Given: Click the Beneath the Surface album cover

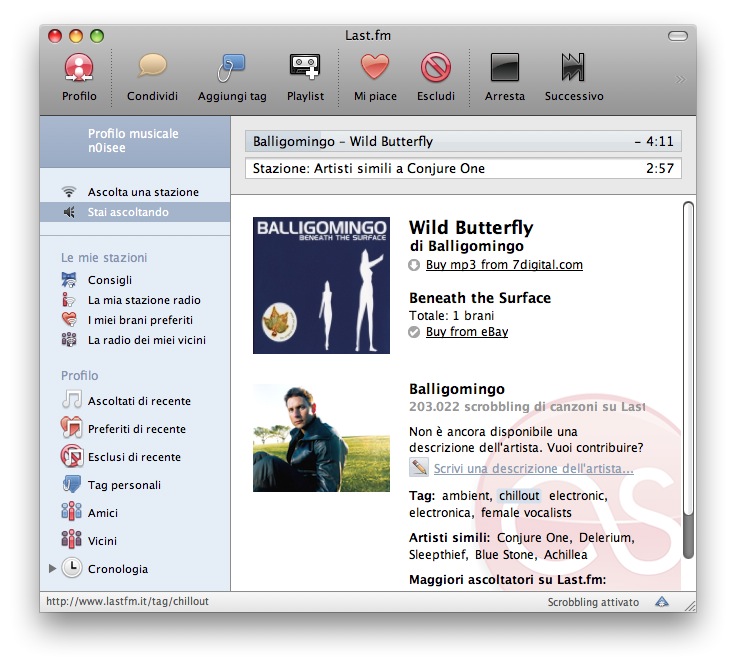Looking at the screenshot, I should click(x=321, y=285).
